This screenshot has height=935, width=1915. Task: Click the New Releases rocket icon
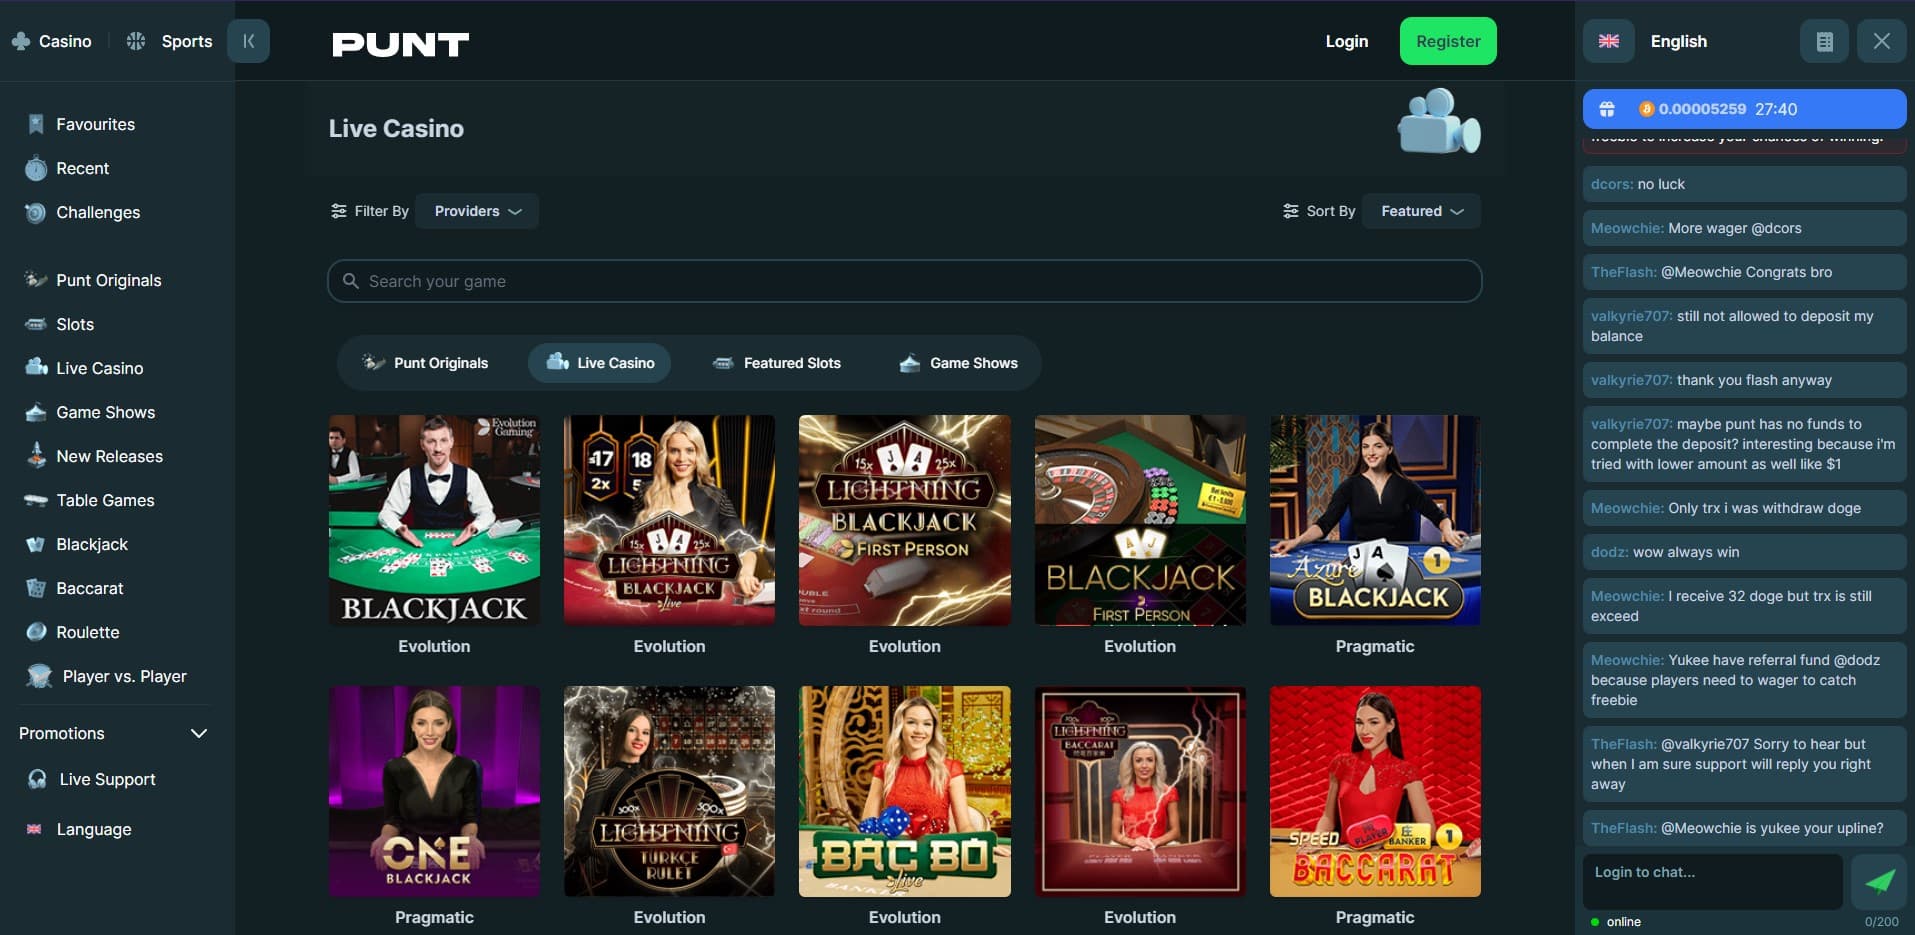36,455
